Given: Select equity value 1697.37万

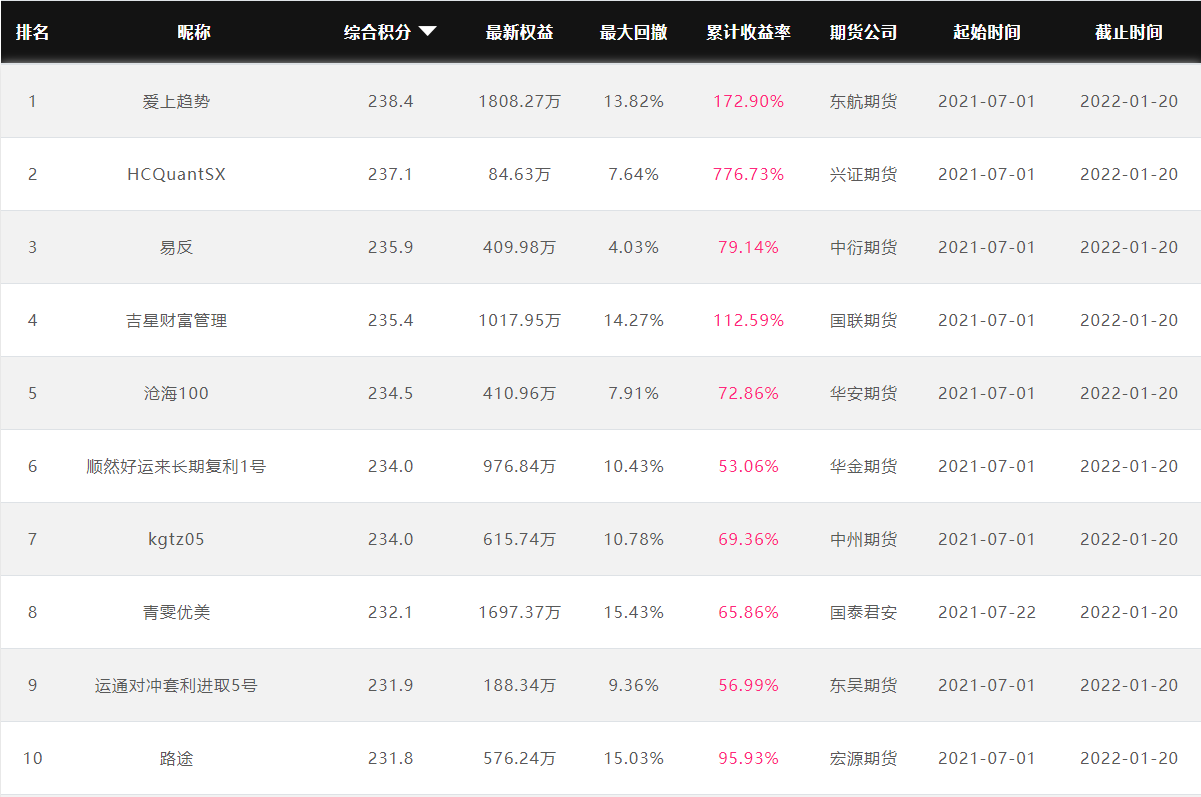Looking at the screenshot, I should point(519,612).
